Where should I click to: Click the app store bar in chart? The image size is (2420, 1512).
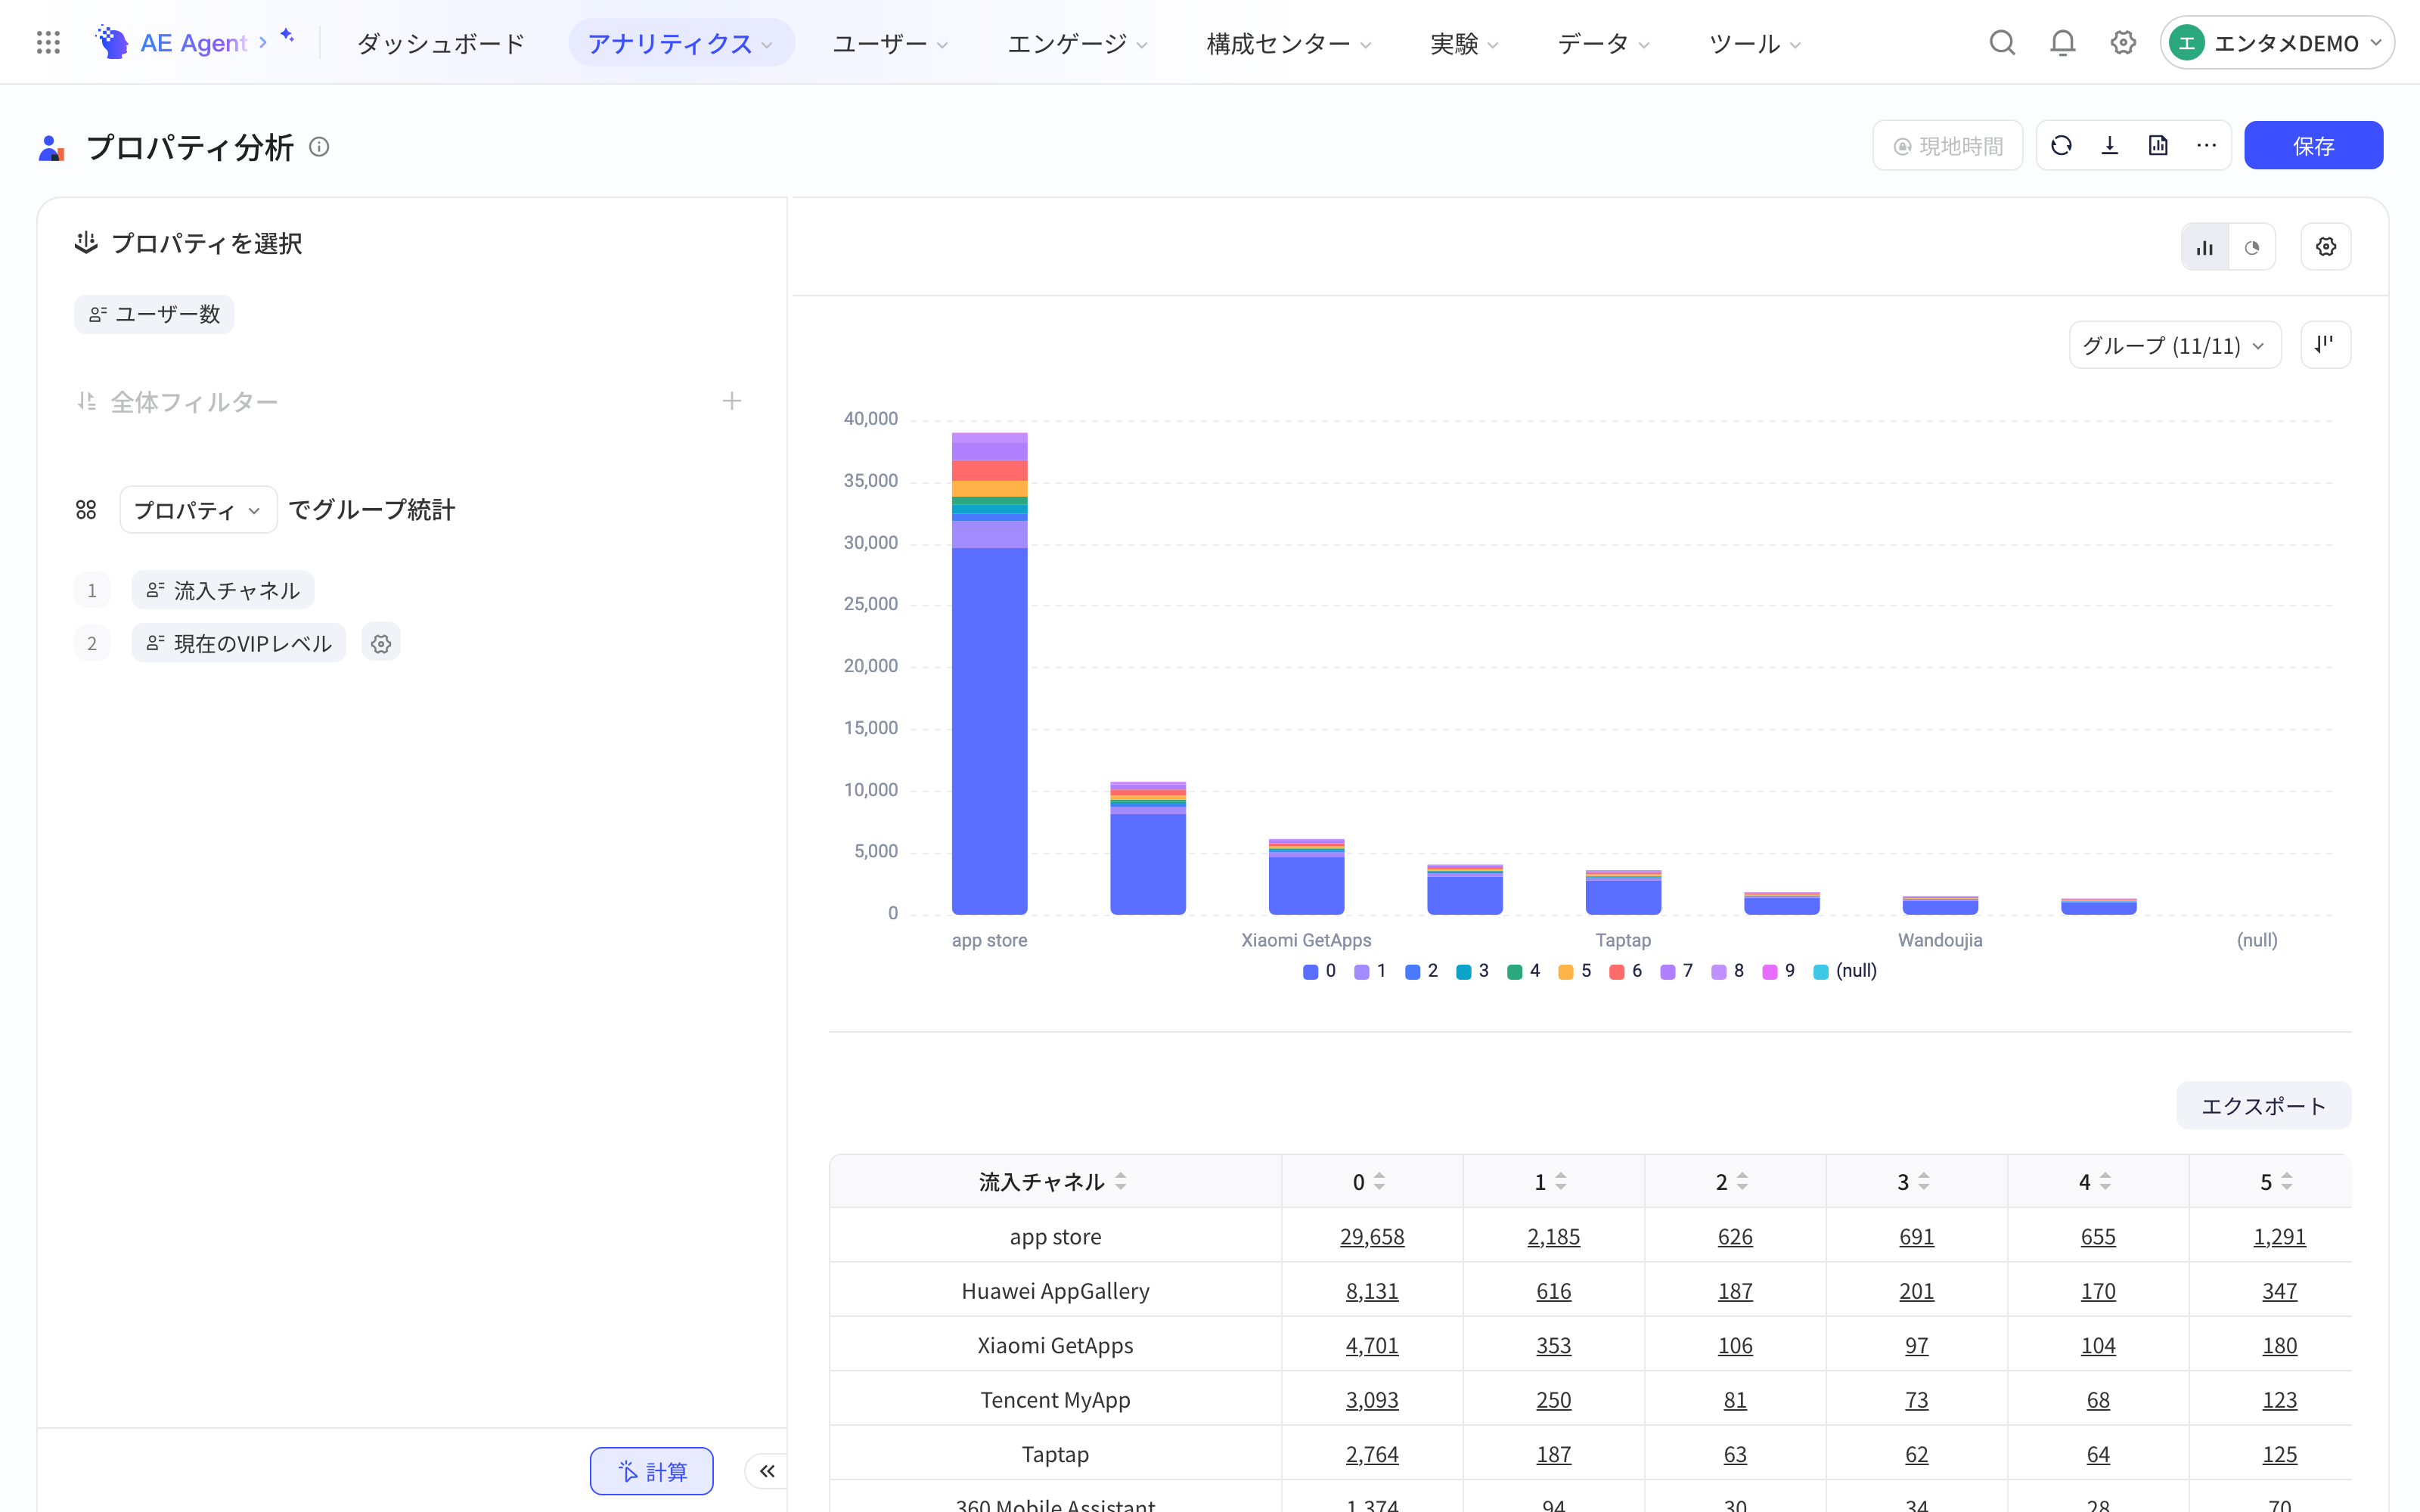(x=989, y=673)
